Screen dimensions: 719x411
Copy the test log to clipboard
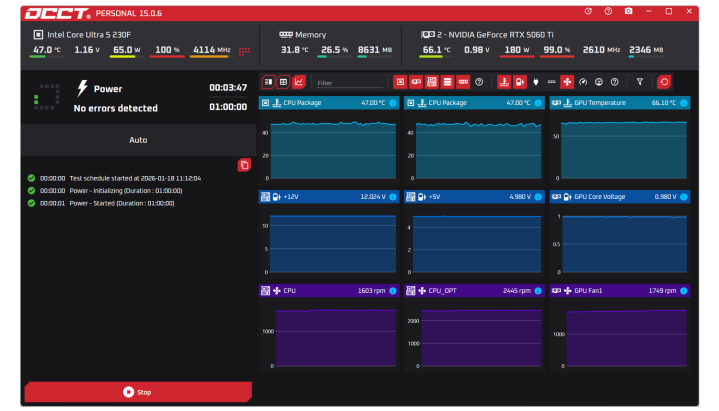(x=244, y=165)
